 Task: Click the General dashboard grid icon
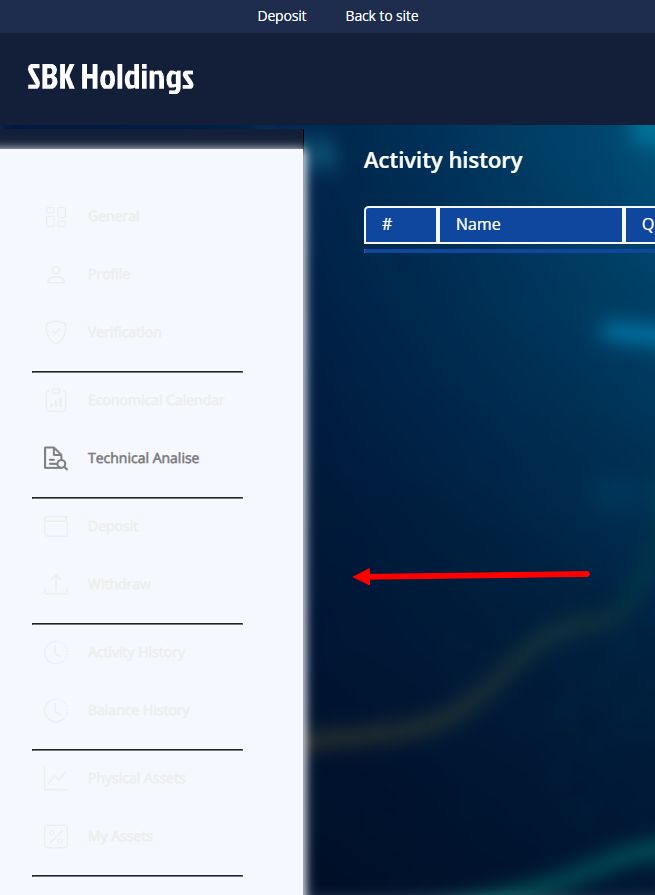[56, 216]
